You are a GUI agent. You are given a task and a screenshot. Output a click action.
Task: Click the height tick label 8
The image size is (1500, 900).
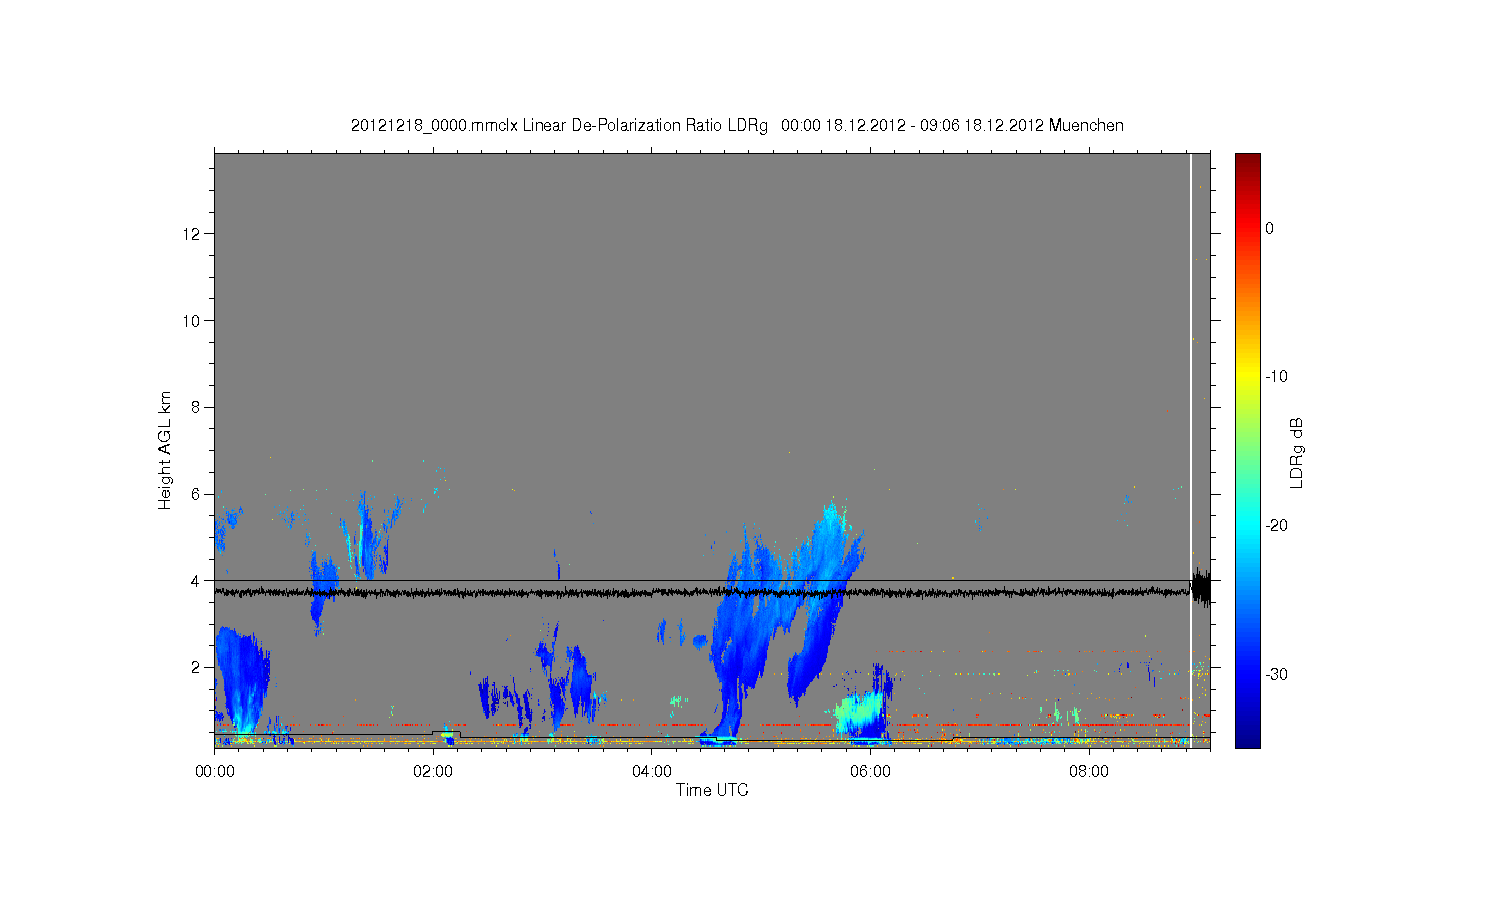click(196, 407)
